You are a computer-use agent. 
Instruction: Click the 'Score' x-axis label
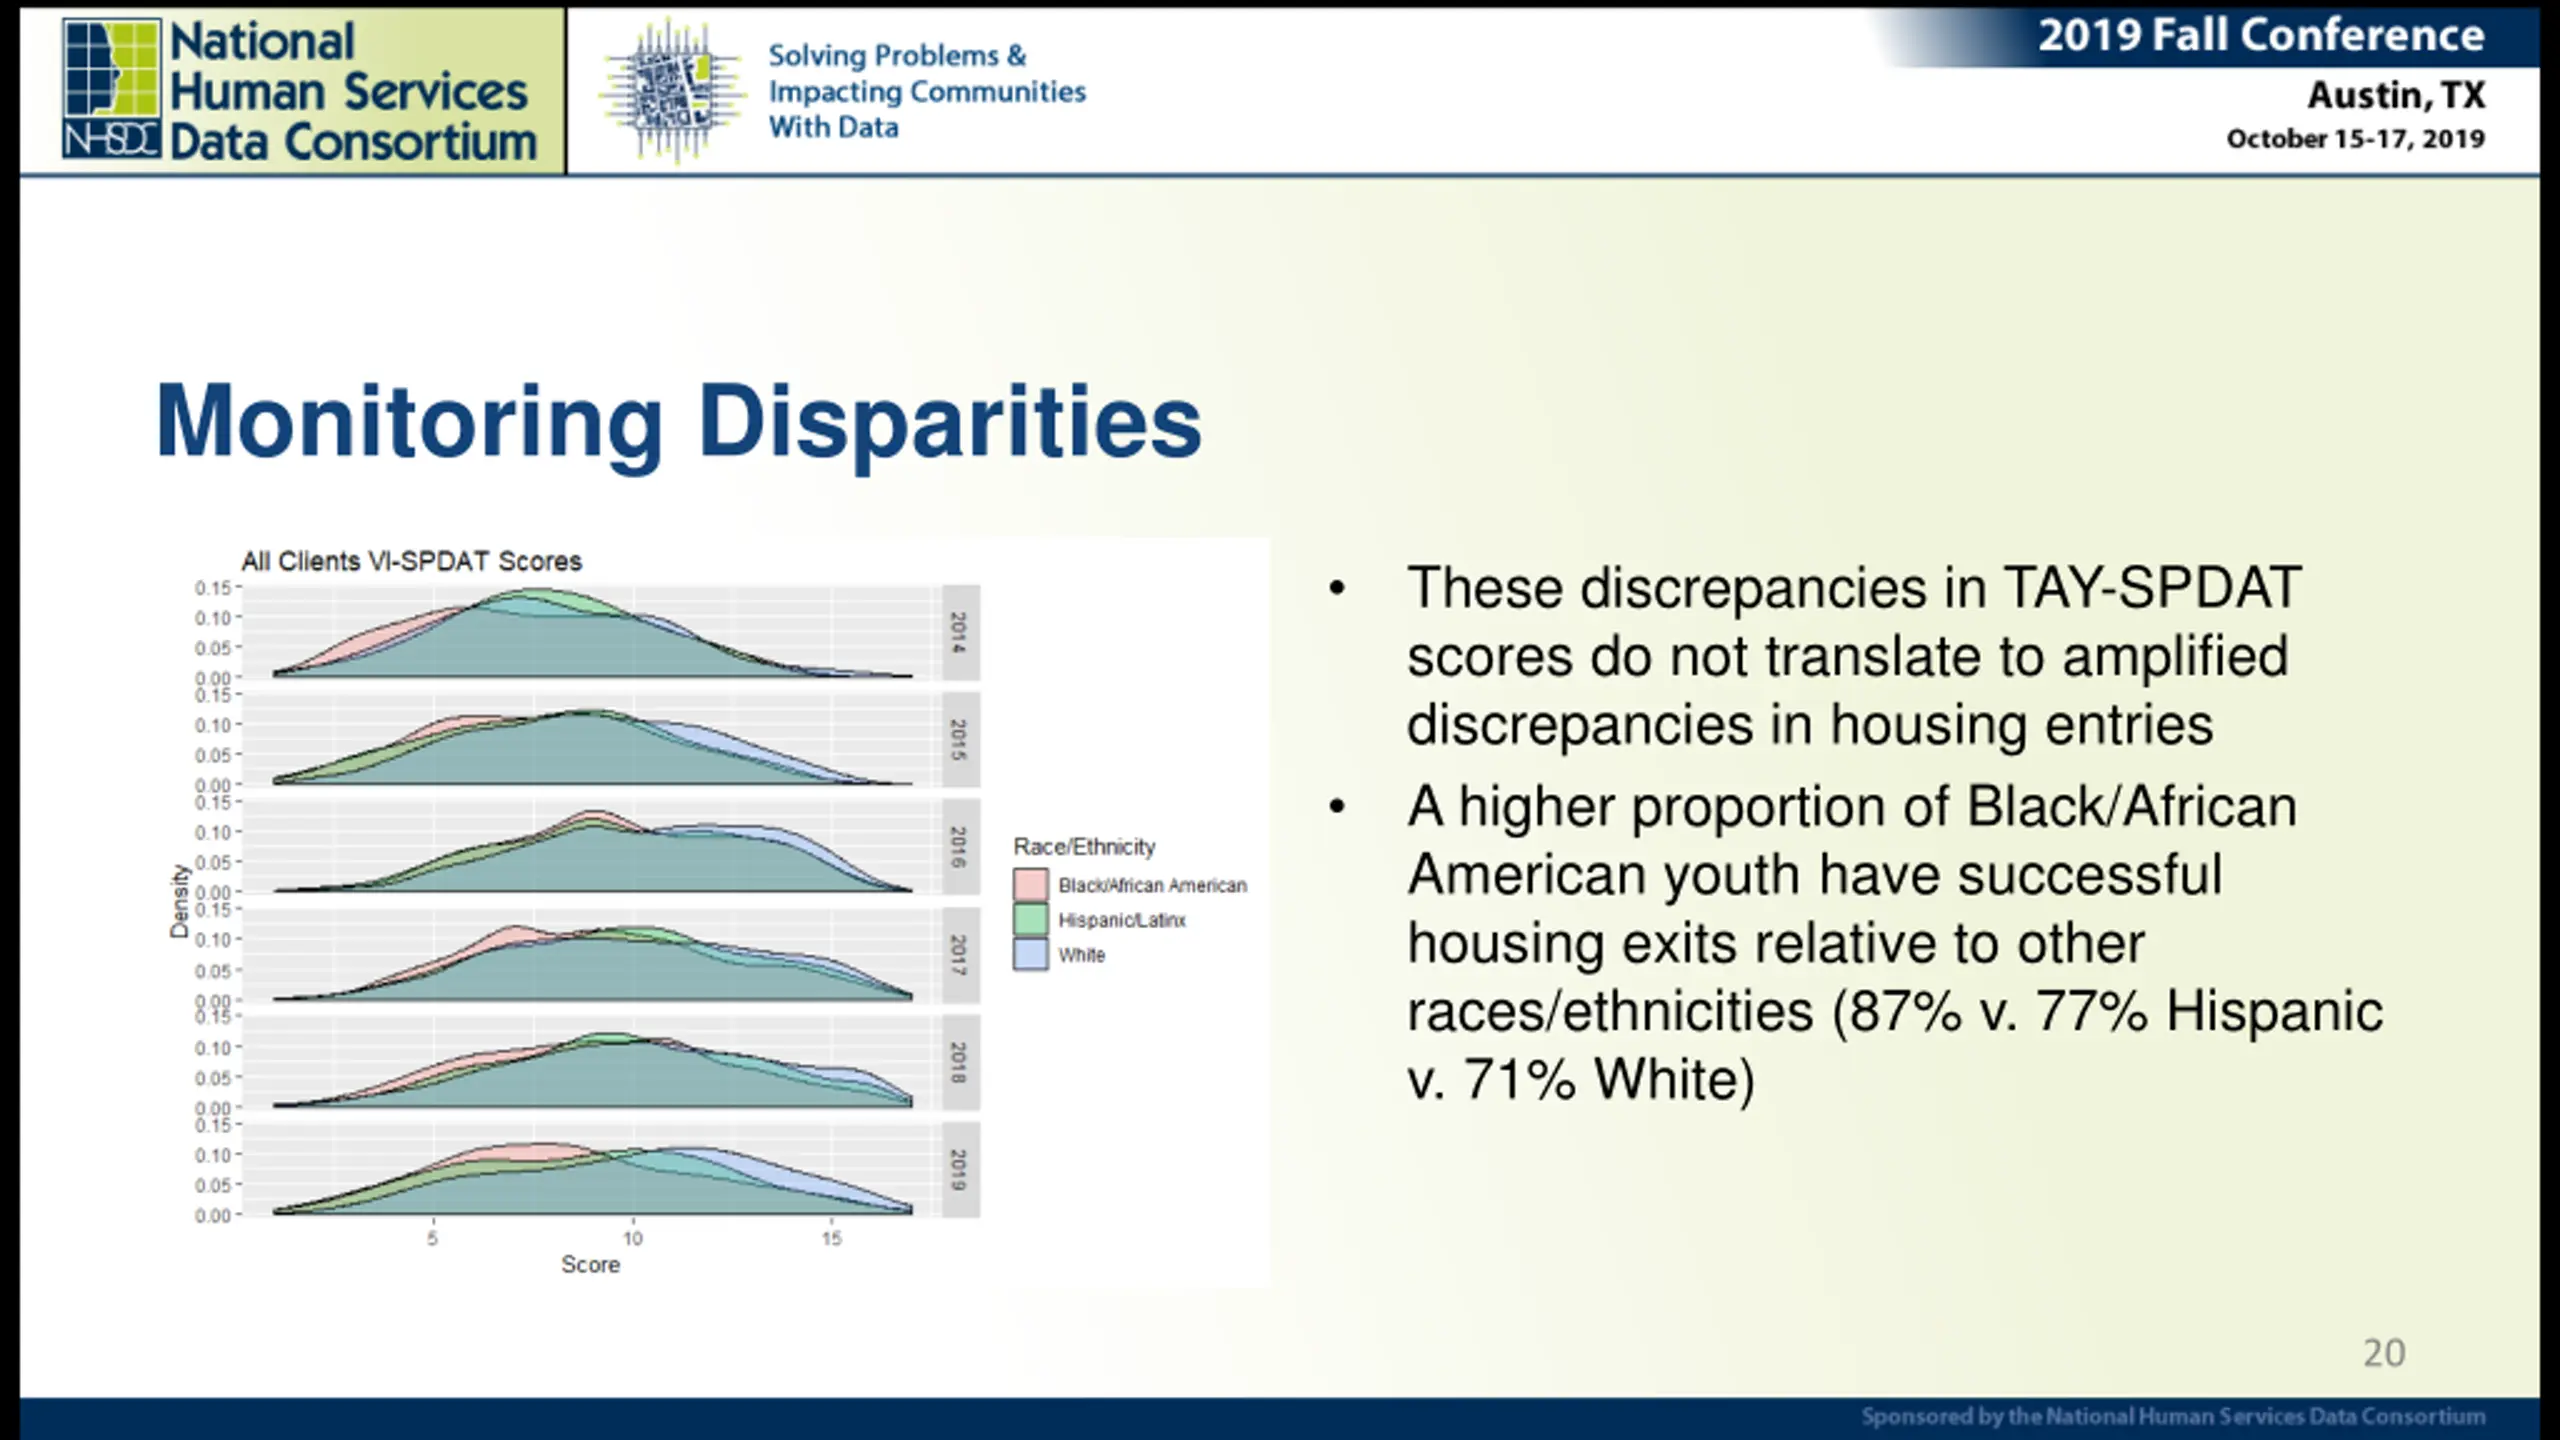click(x=590, y=1265)
